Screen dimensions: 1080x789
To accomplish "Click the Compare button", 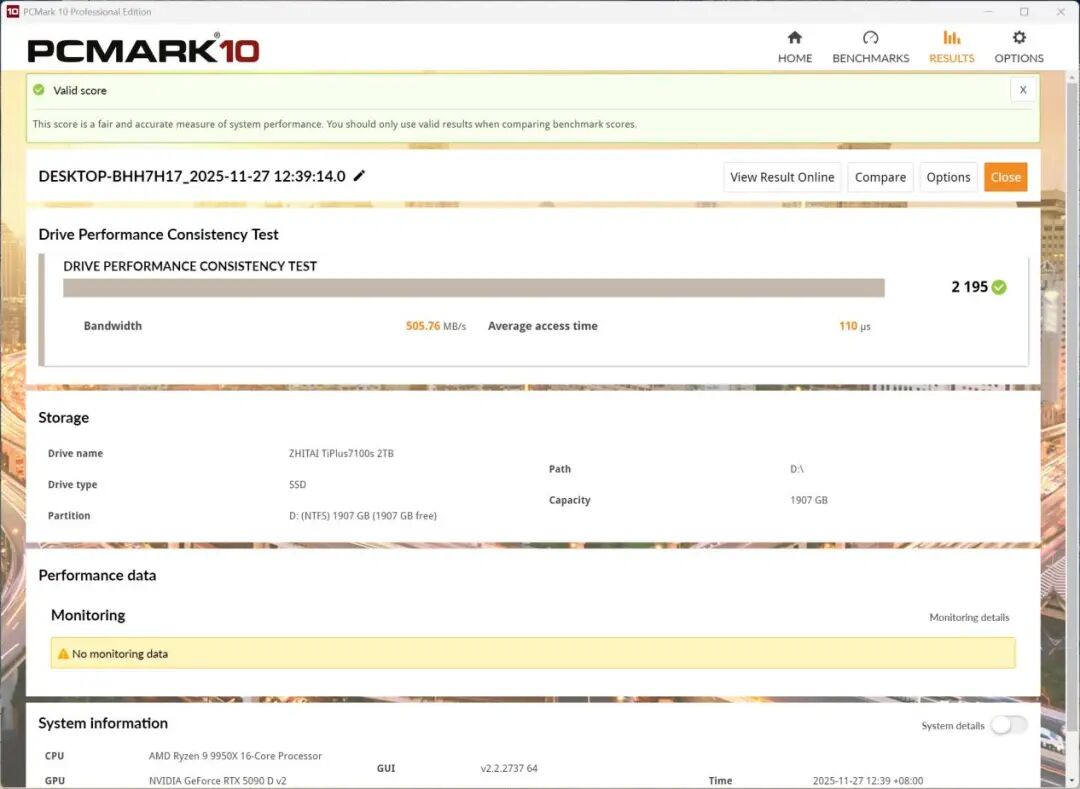I will [880, 177].
